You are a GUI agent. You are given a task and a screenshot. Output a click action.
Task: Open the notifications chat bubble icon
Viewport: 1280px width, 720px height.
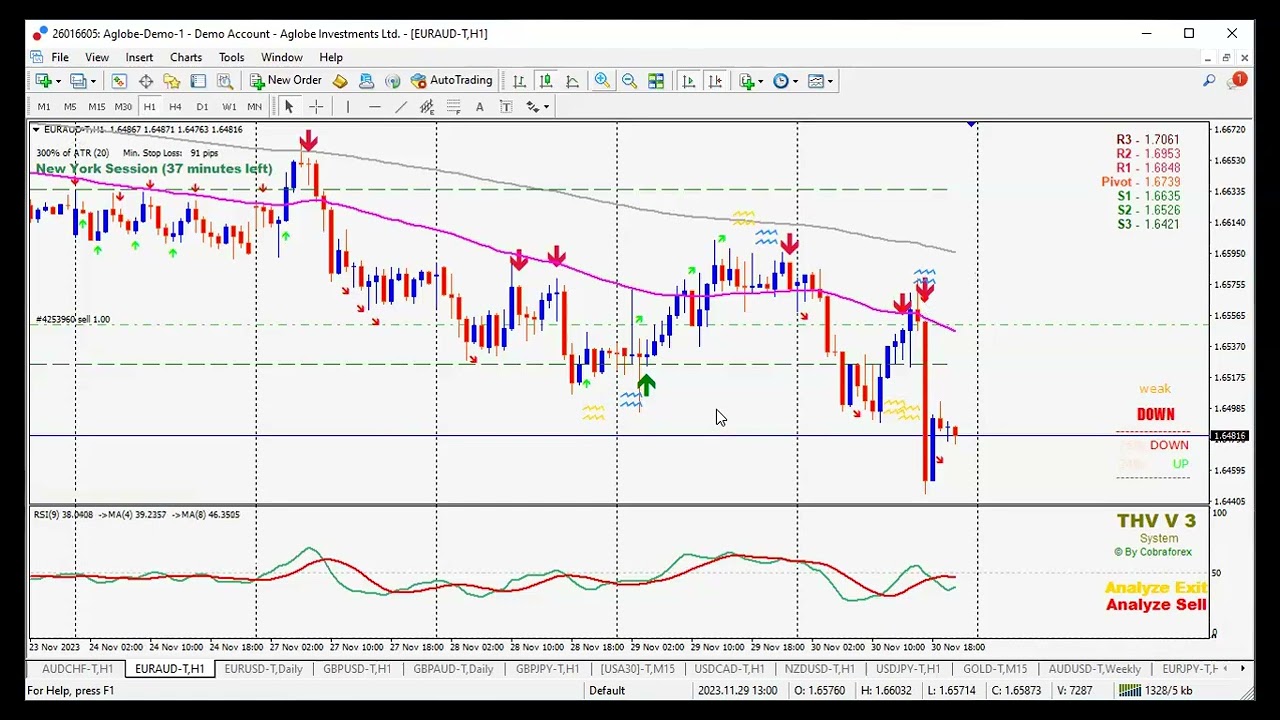click(1236, 81)
